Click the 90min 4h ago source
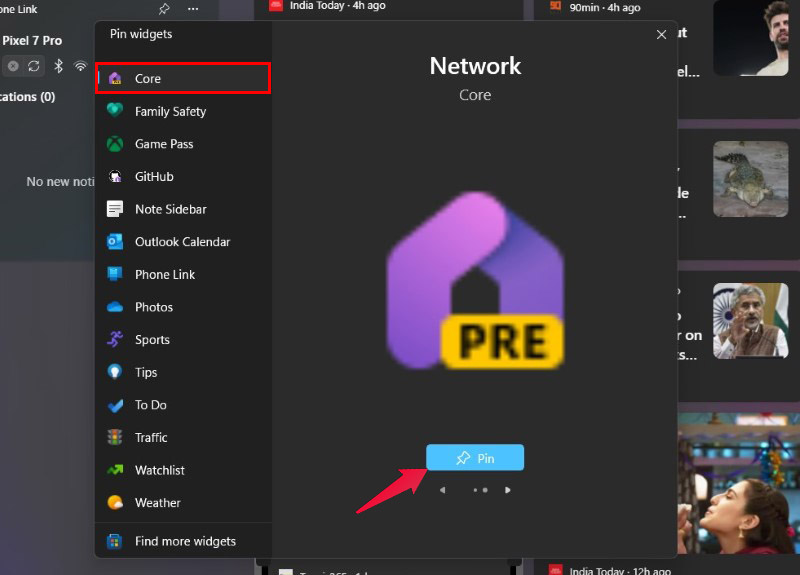The height and width of the screenshot is (575, 800). tap(605, 7)
